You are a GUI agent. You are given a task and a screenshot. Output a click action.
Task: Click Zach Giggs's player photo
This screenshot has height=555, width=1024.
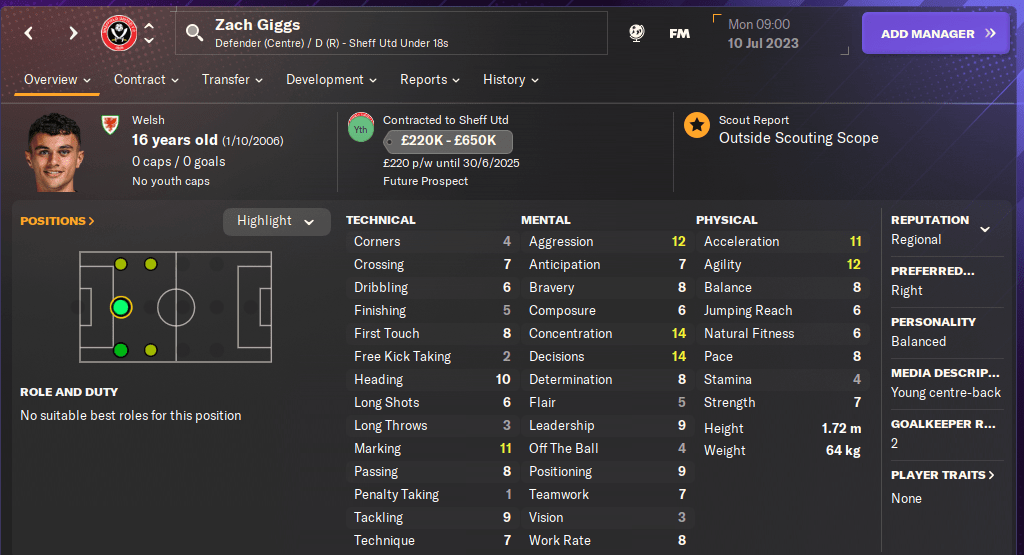coord(56,151)
